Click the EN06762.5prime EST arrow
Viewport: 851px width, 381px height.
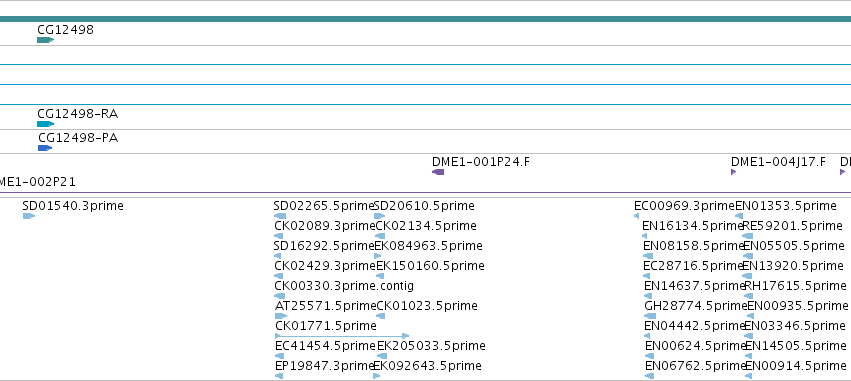[x=650, y=376]
